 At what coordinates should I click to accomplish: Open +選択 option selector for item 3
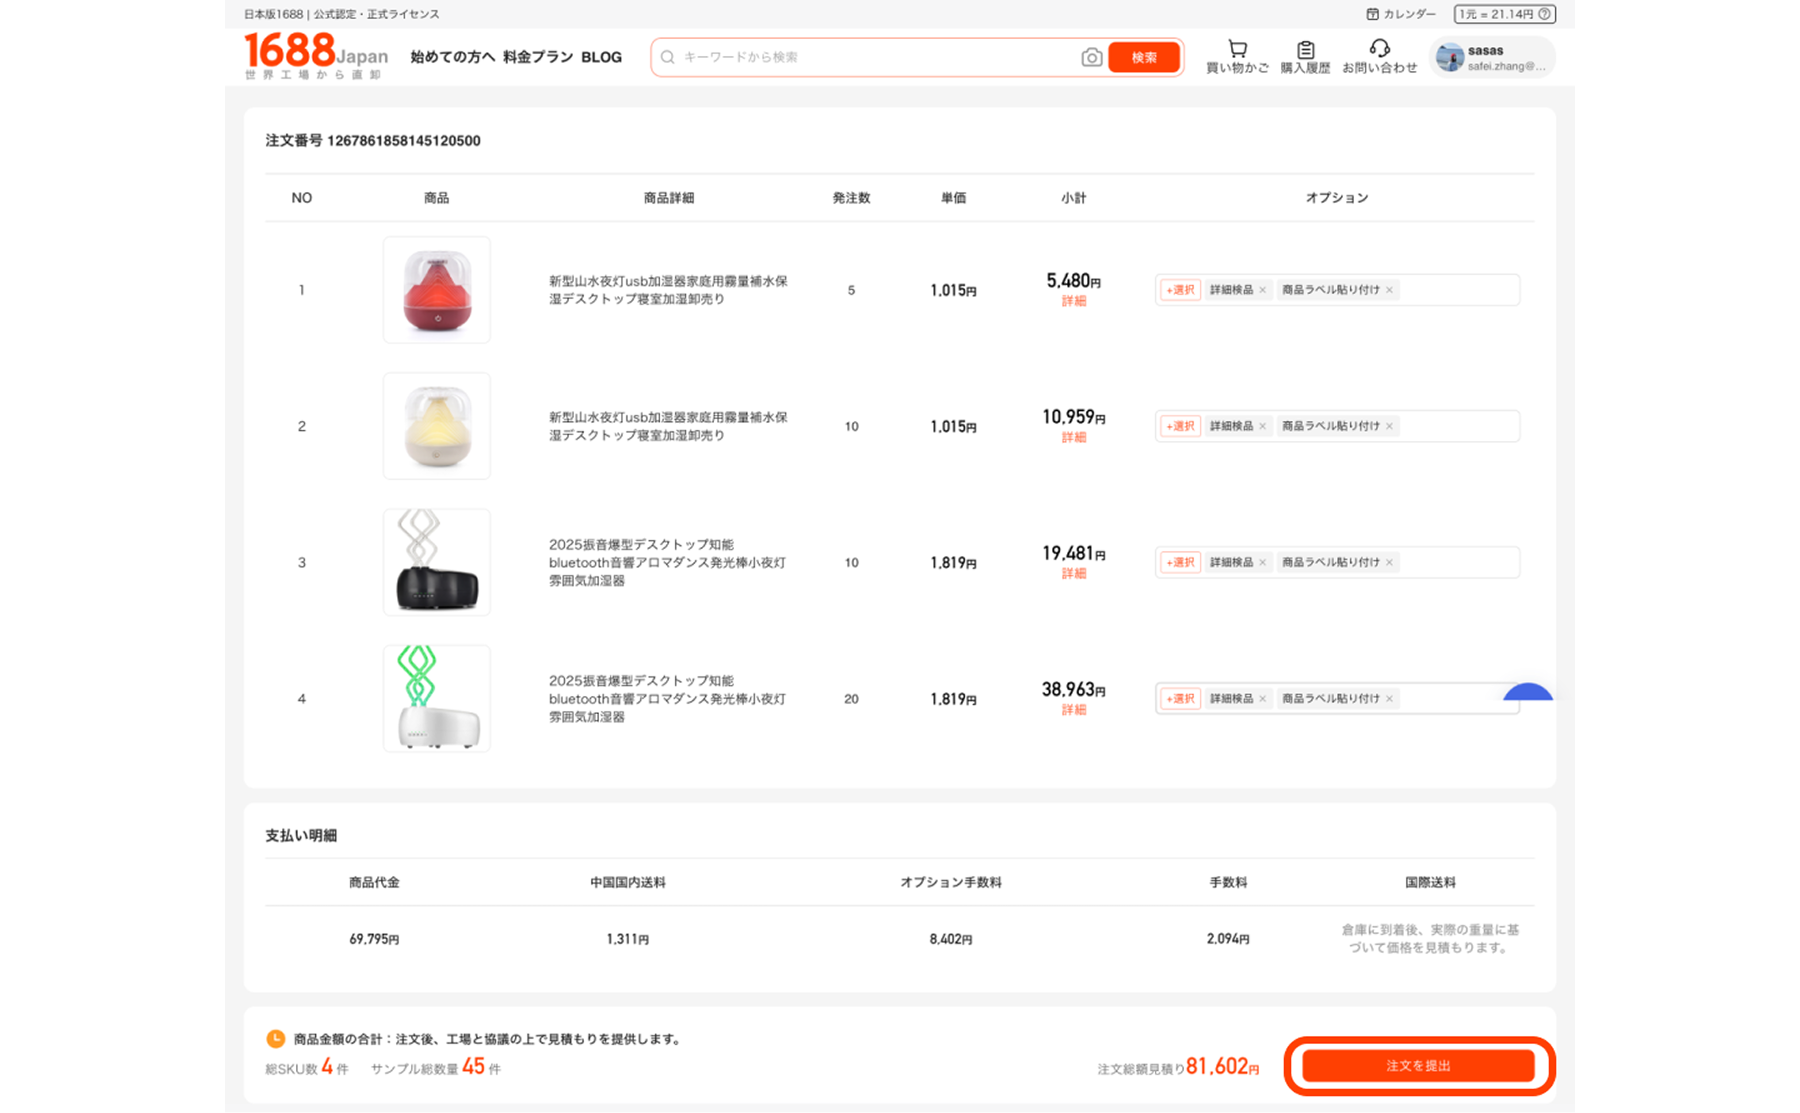tap(1180, 563)
